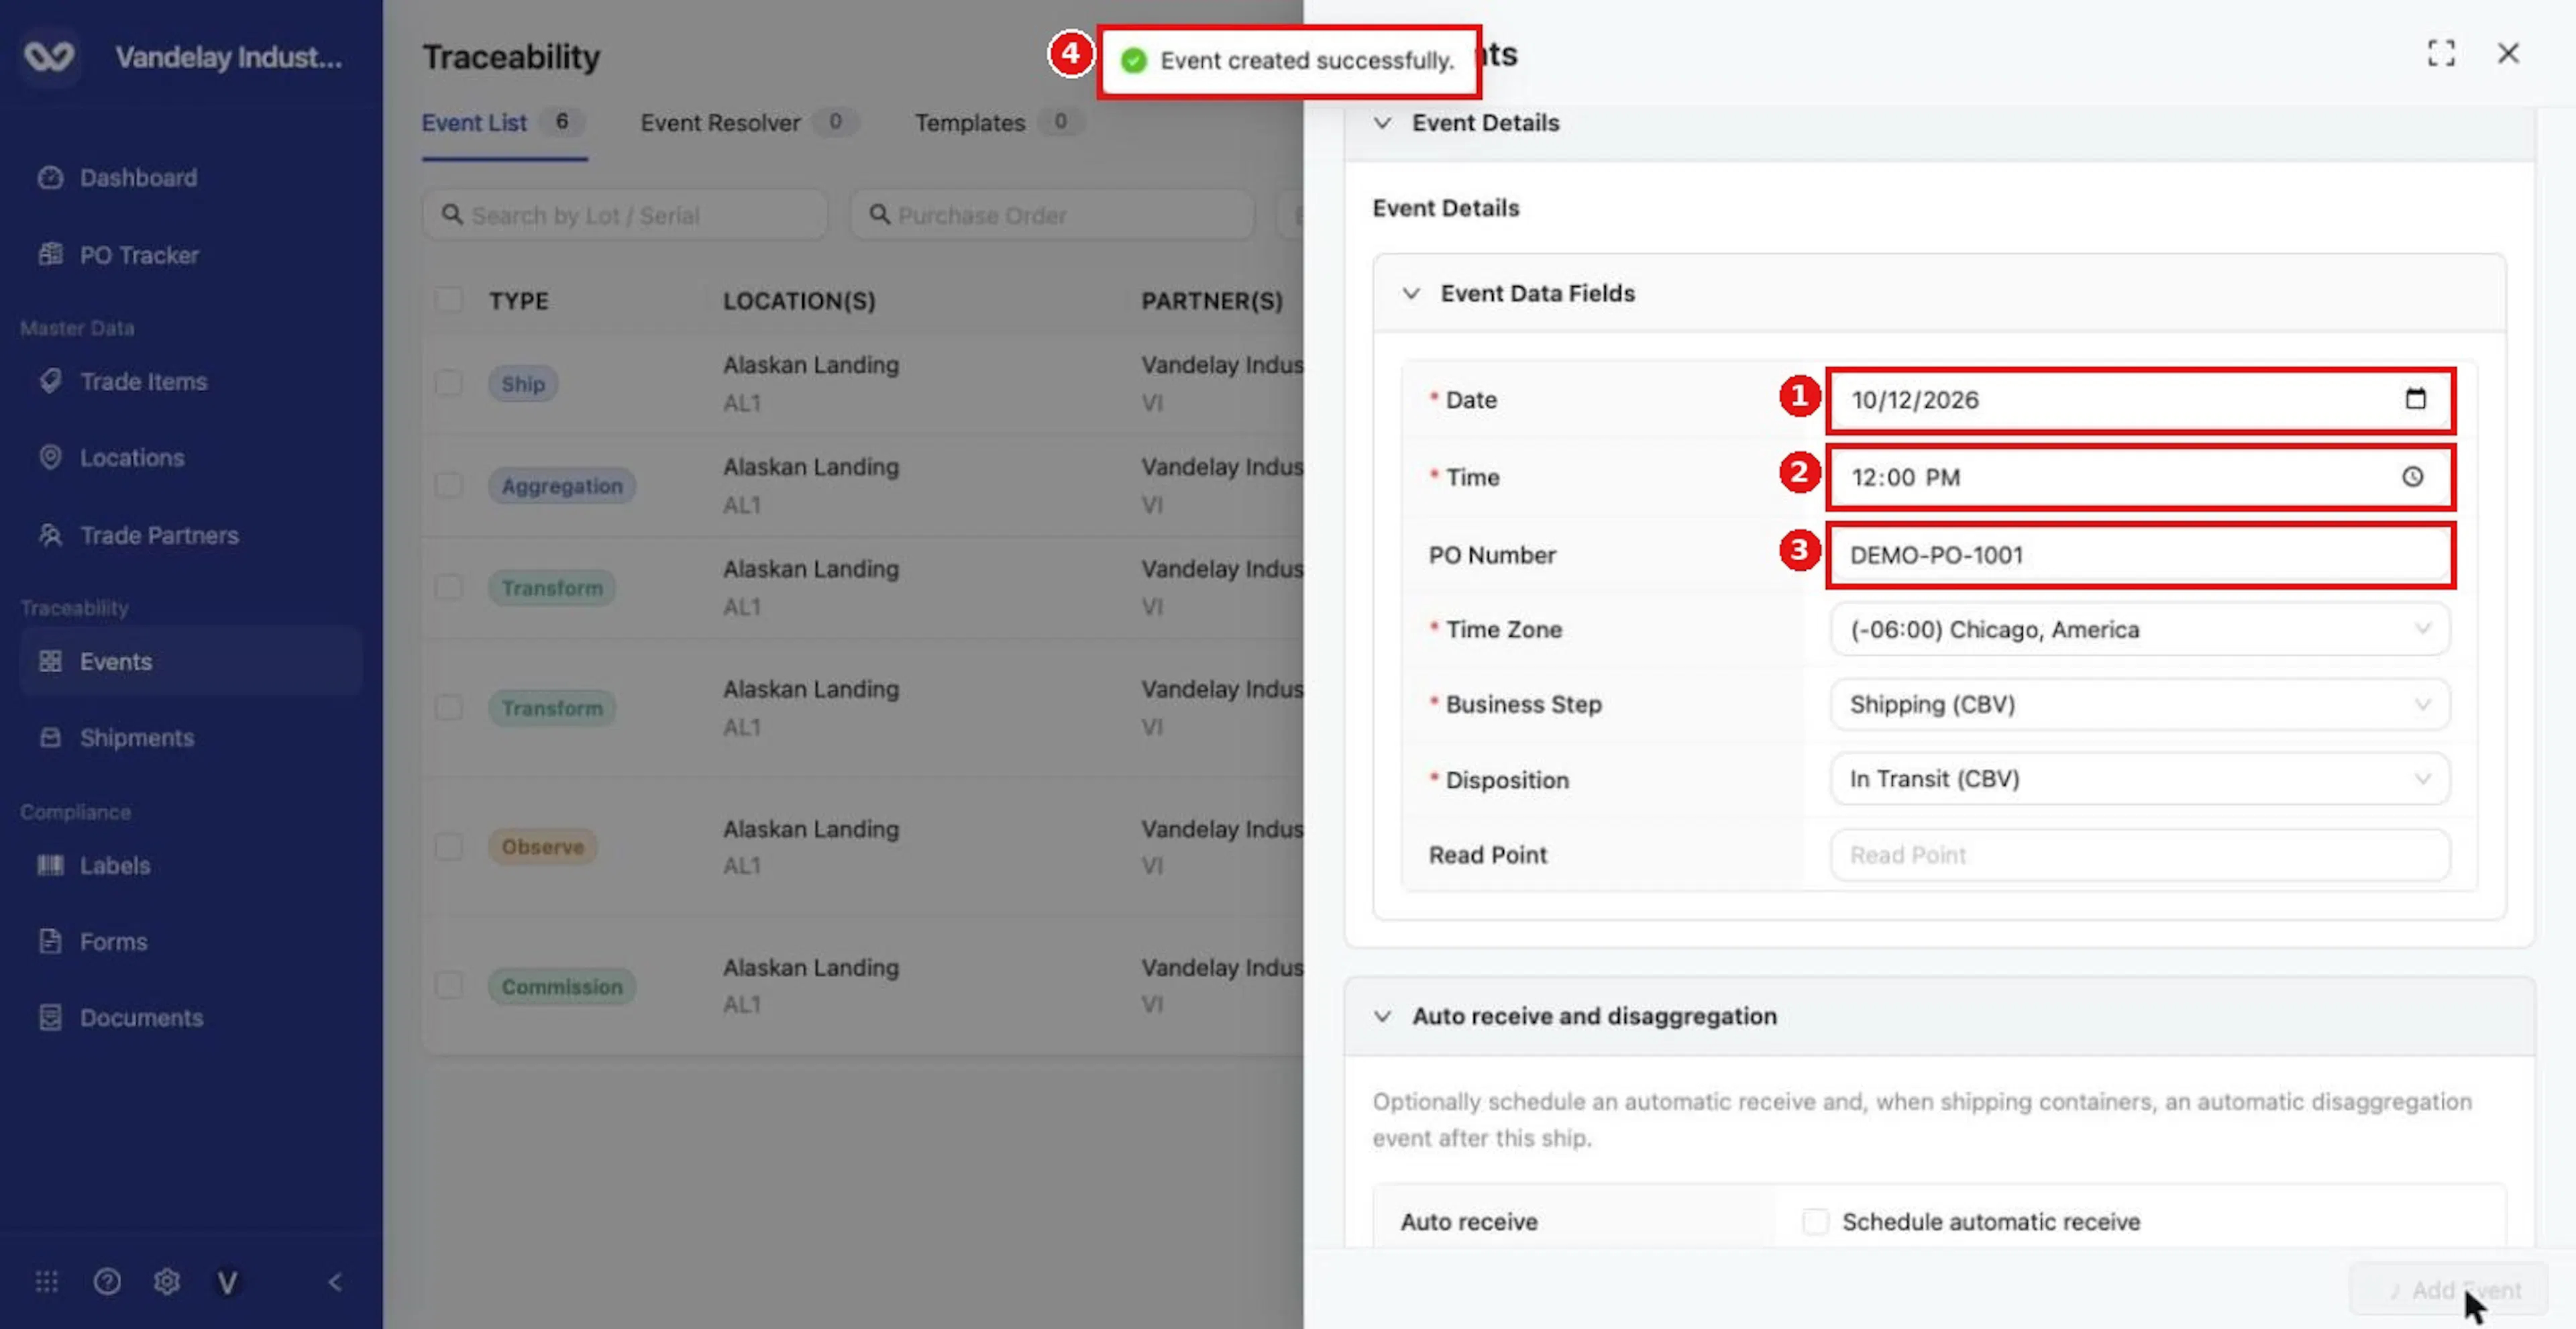The width and height of the screenshot is (2576, 1329).
Task: Expand panel to fullscreen
Action: [2441, 53]
